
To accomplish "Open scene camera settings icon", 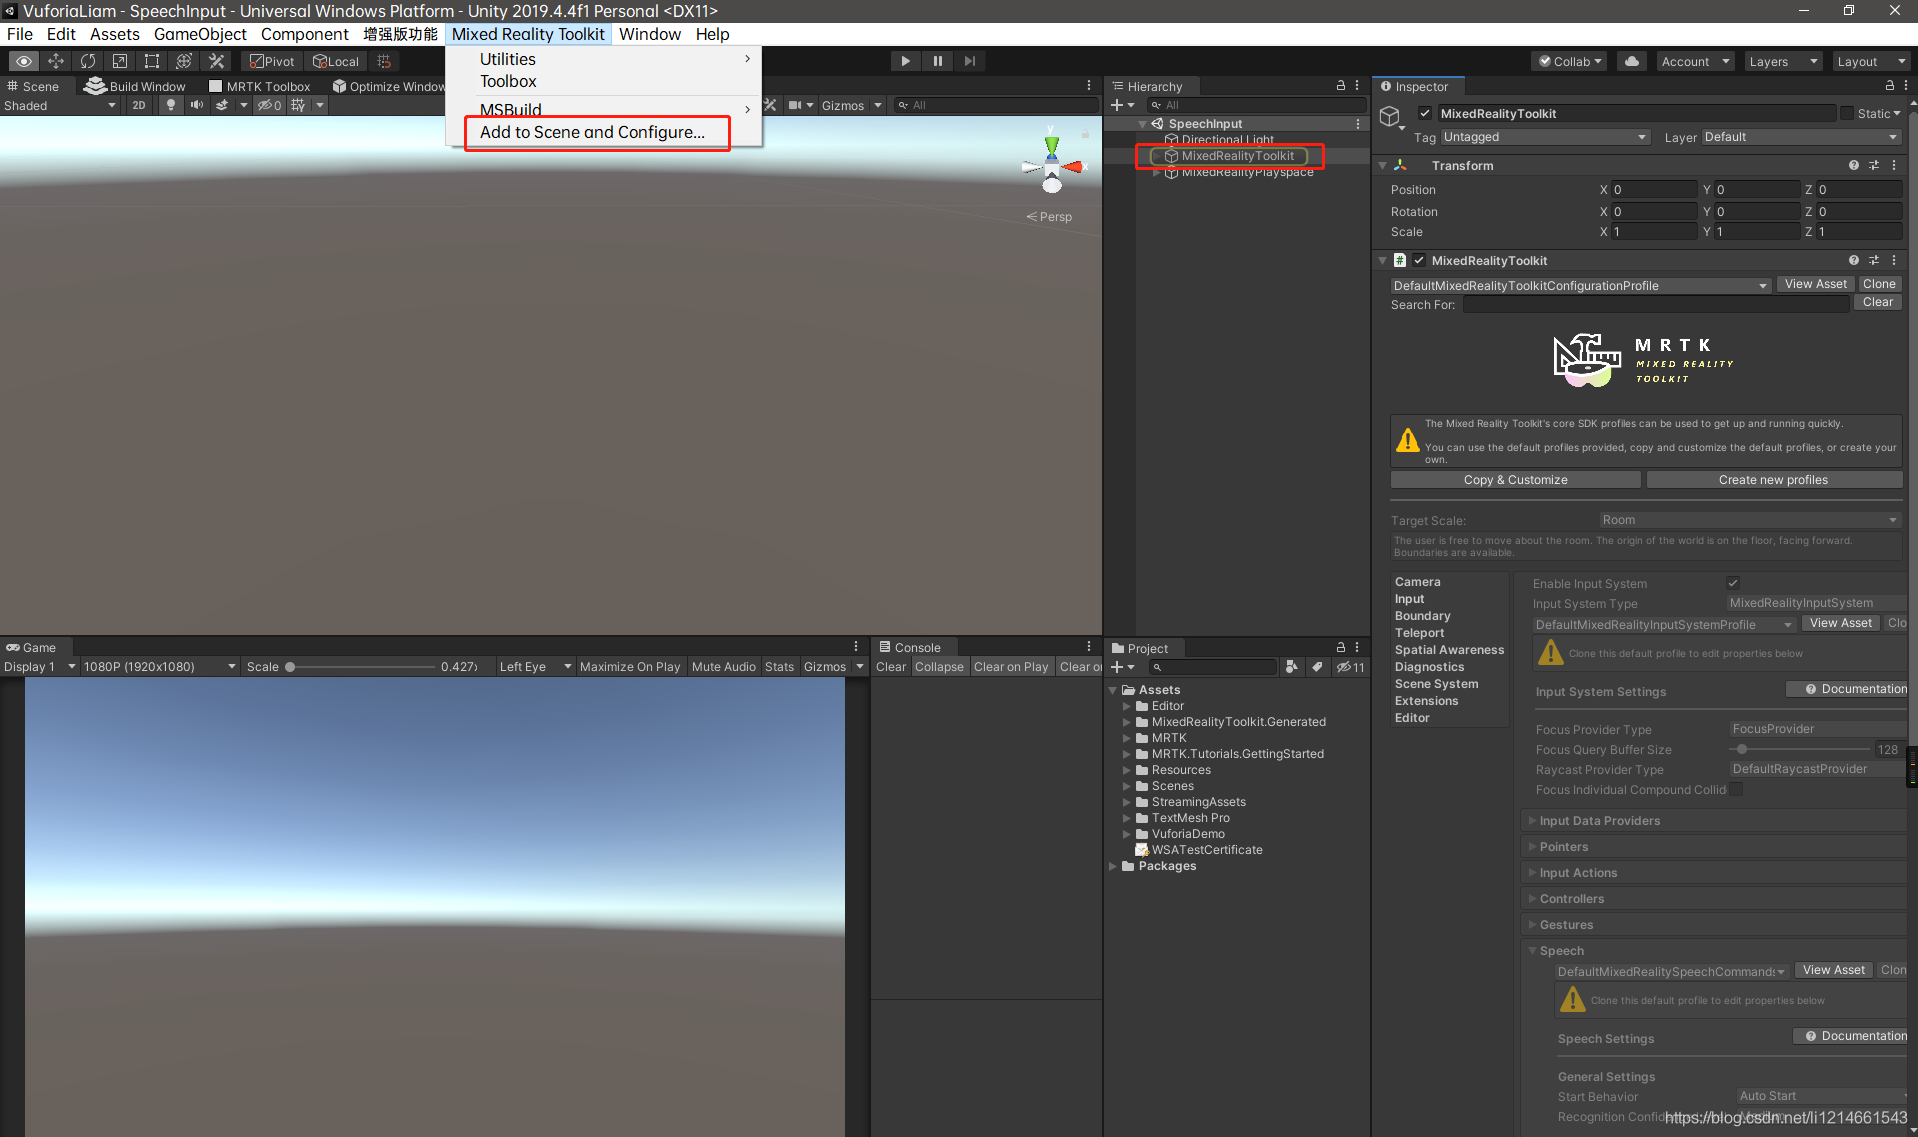I will (795, 105).
